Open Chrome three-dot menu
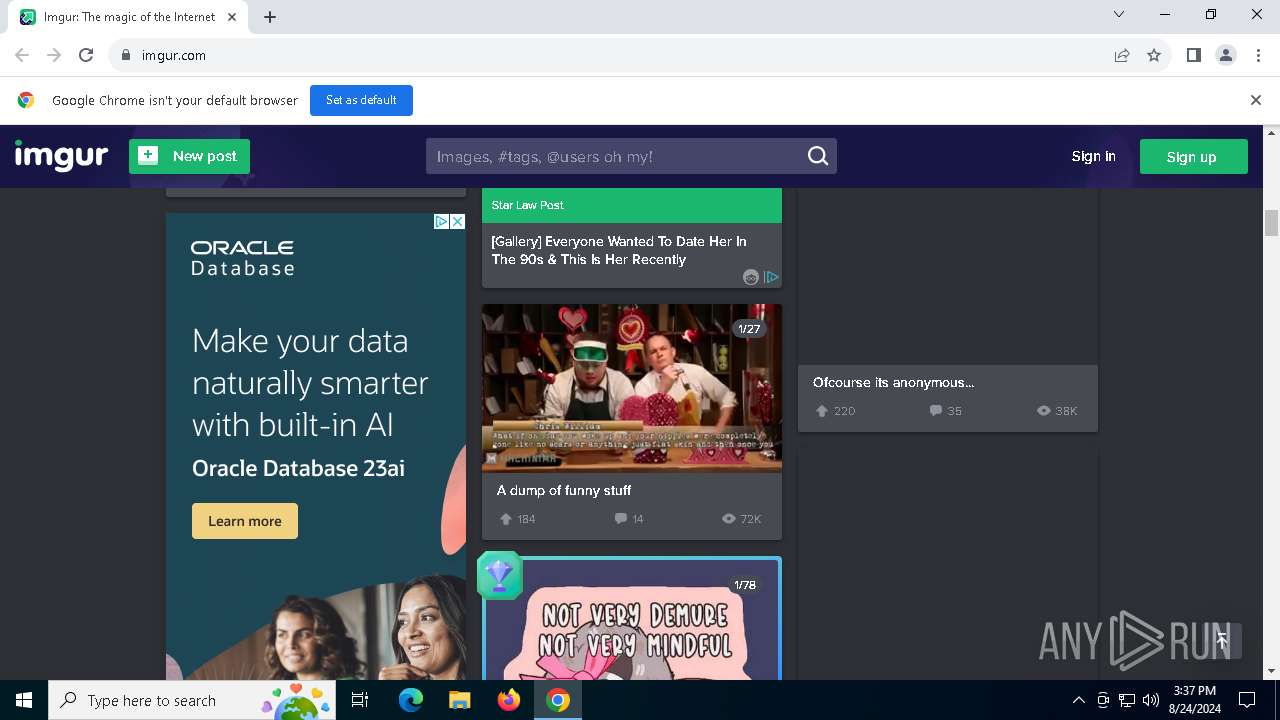1280x720 pixels. pyautogui.click(x=1257, y=56)
